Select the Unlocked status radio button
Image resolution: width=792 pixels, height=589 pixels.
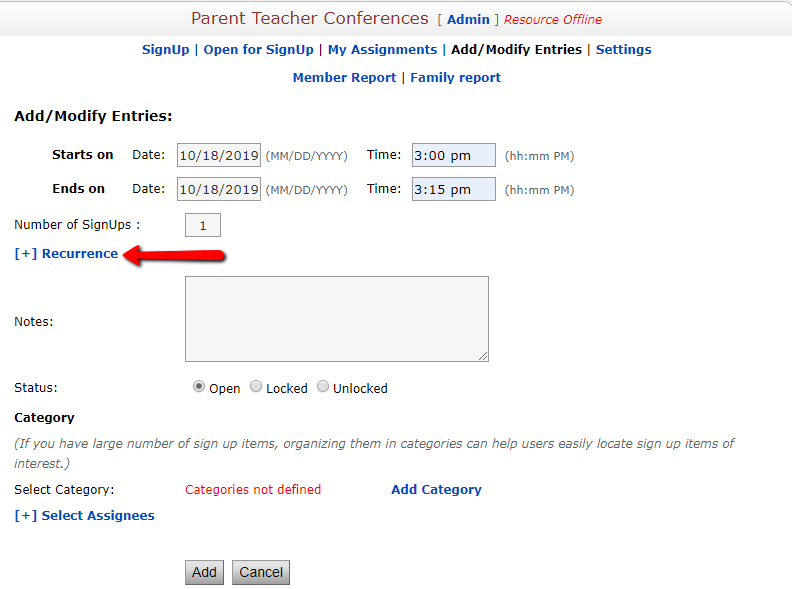coord(323,387)
